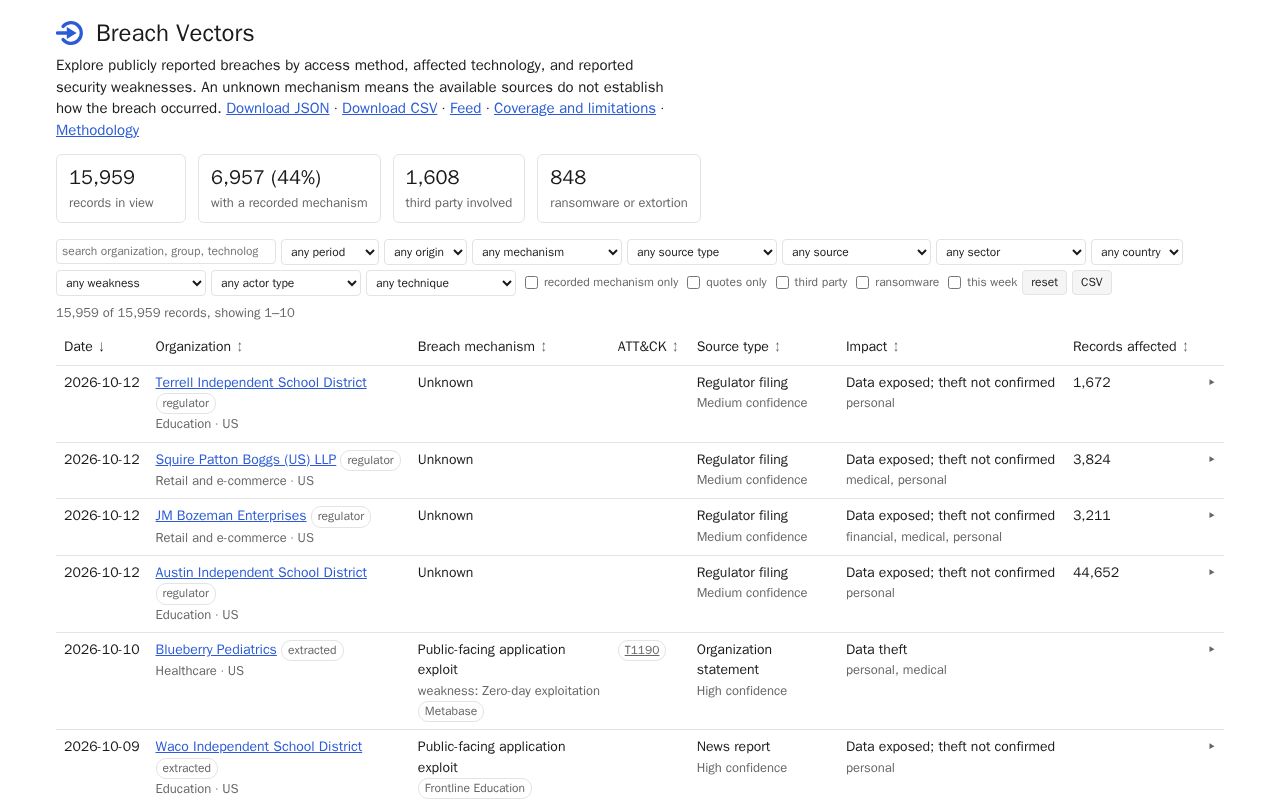Sort by Records affected column

1131,347
